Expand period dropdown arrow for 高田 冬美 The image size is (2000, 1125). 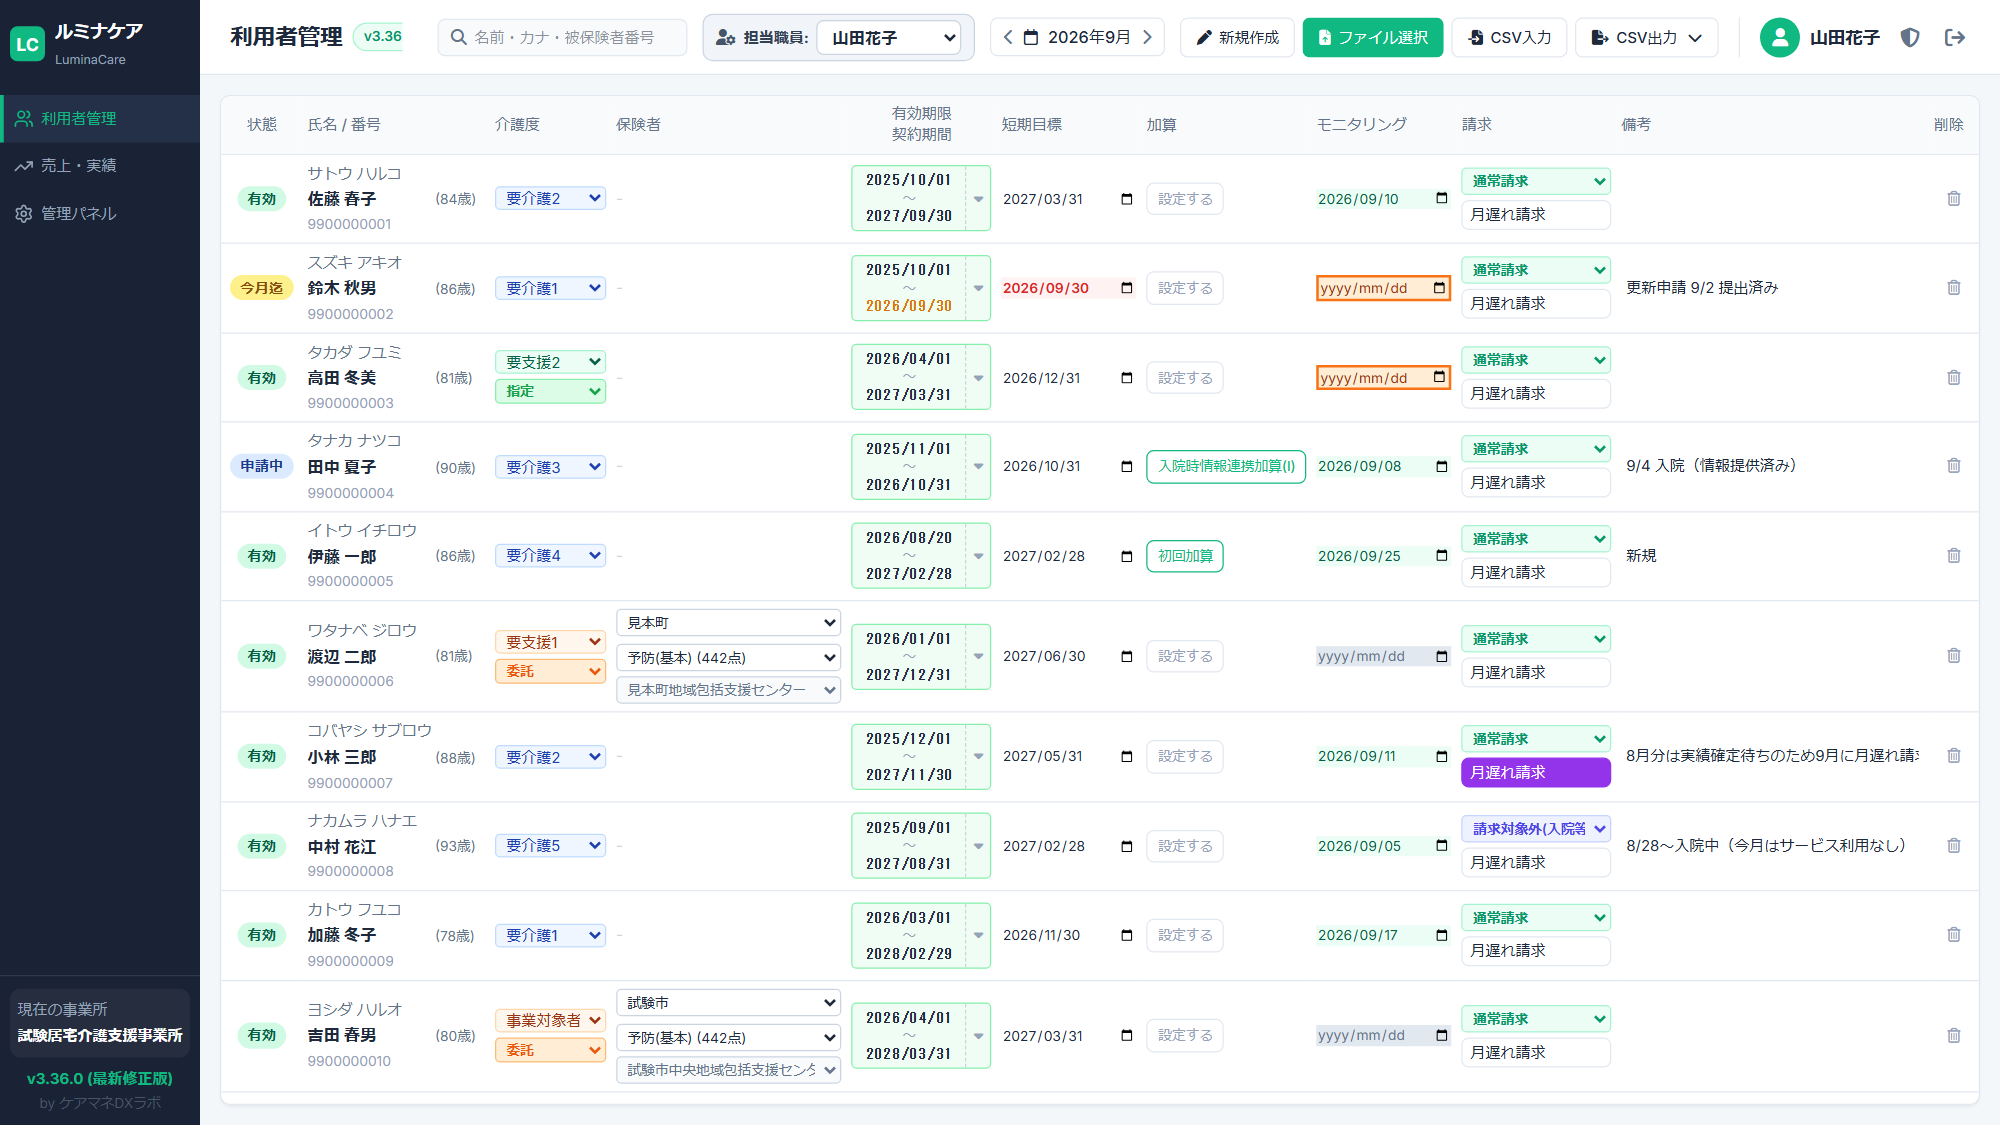click(x=978, y=378)
